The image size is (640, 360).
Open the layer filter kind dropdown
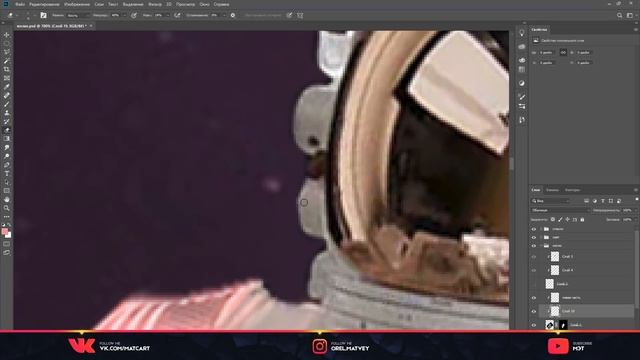click(551, 201)
